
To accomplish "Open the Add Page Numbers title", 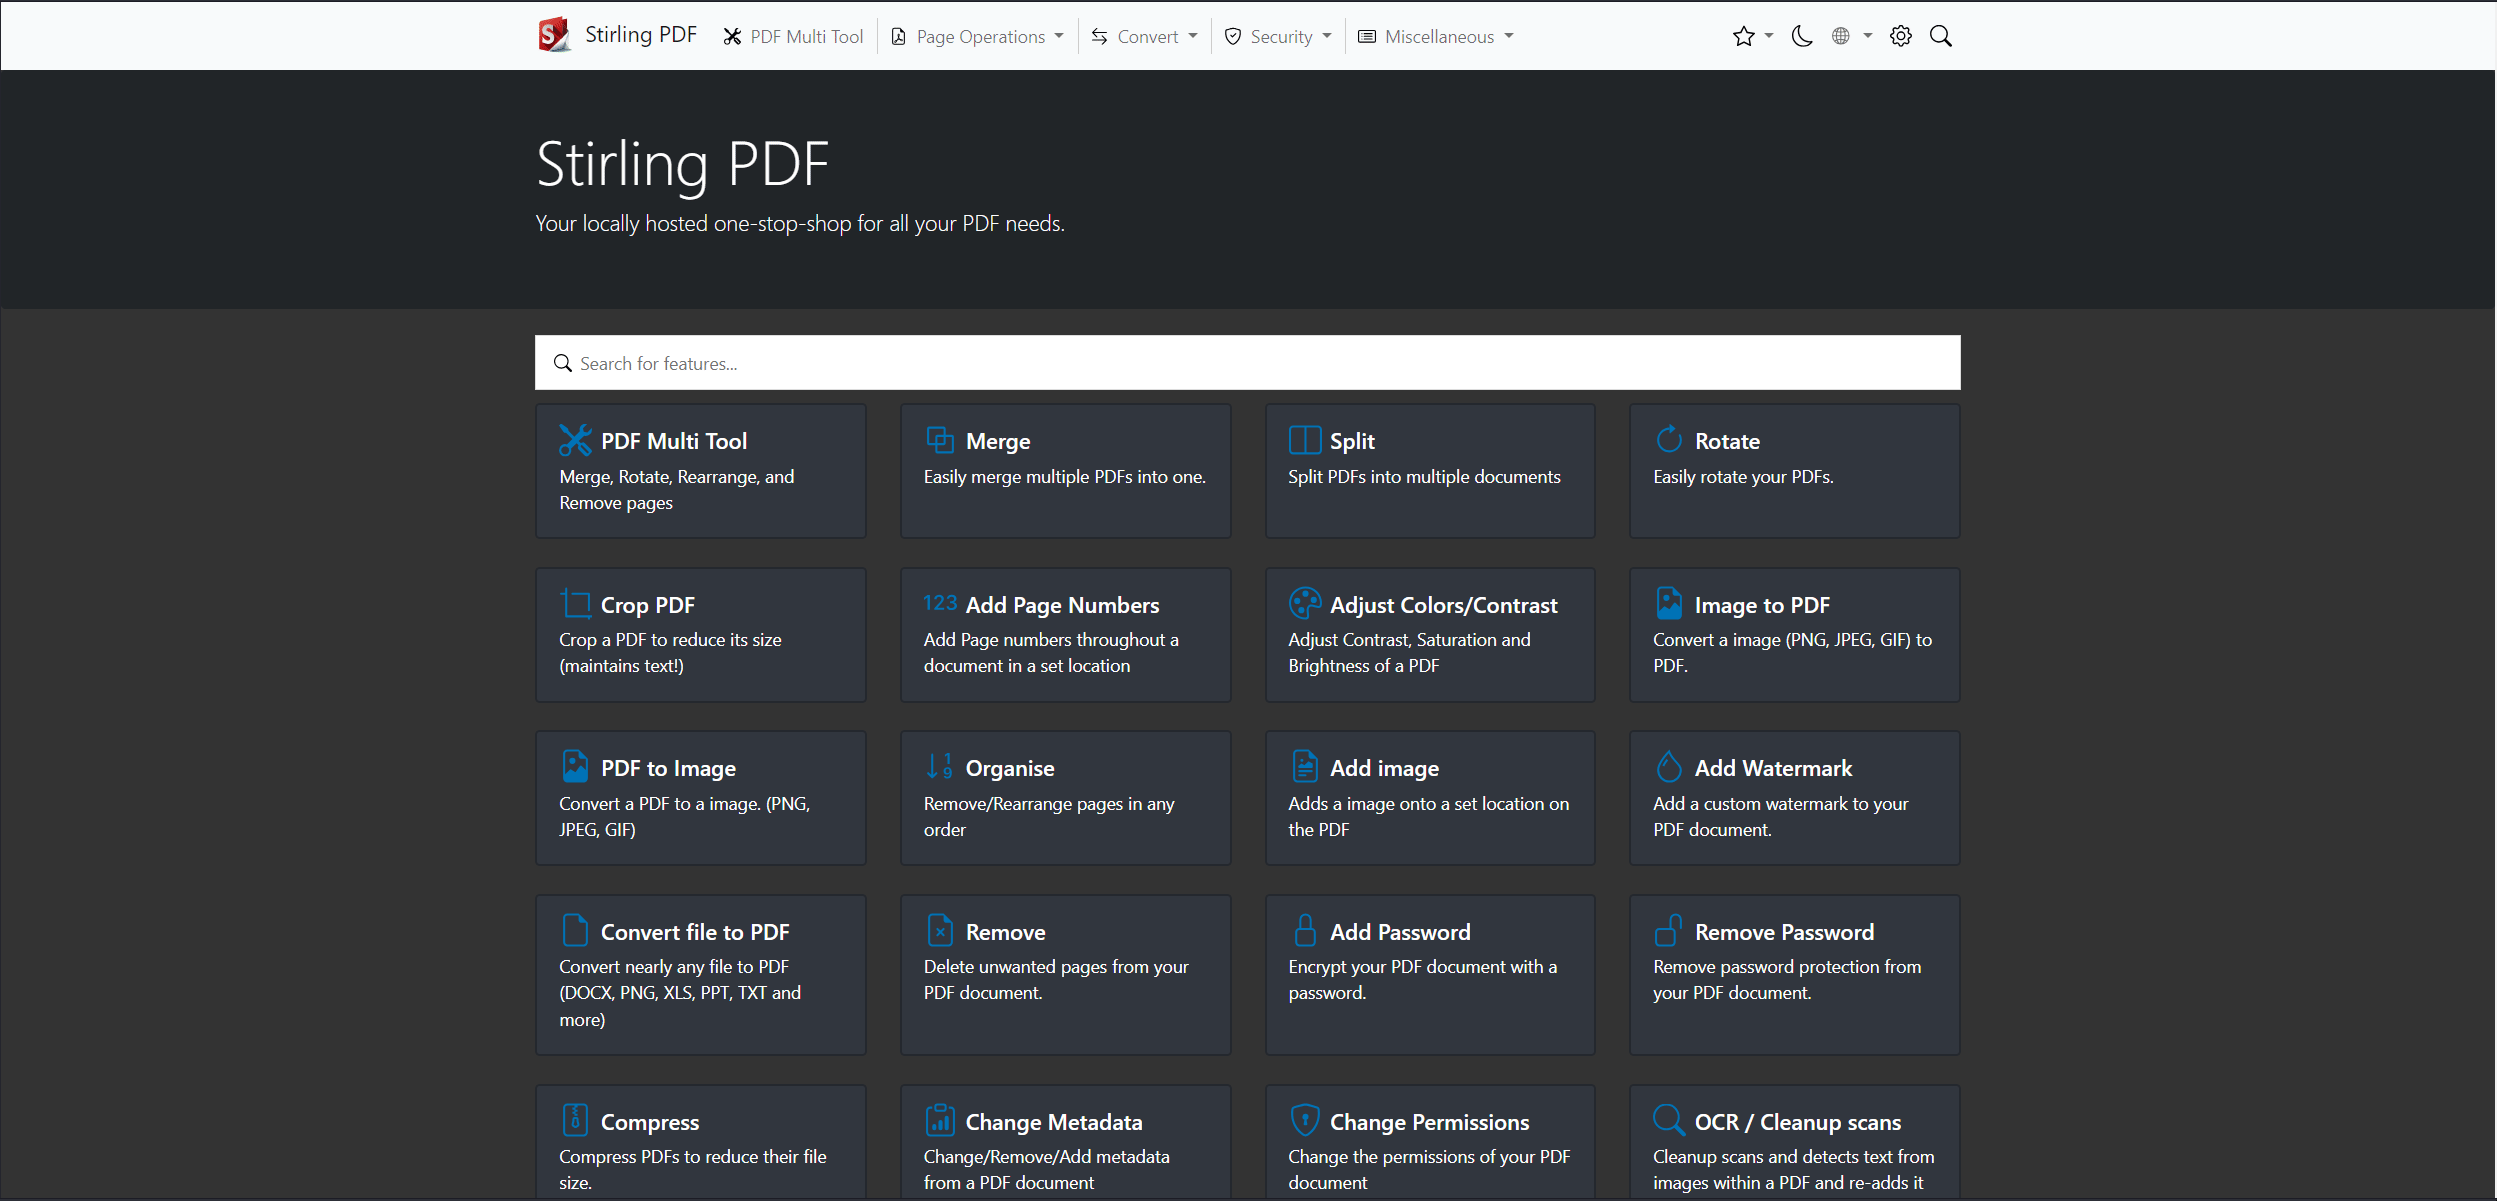I will coord(1062,605).
